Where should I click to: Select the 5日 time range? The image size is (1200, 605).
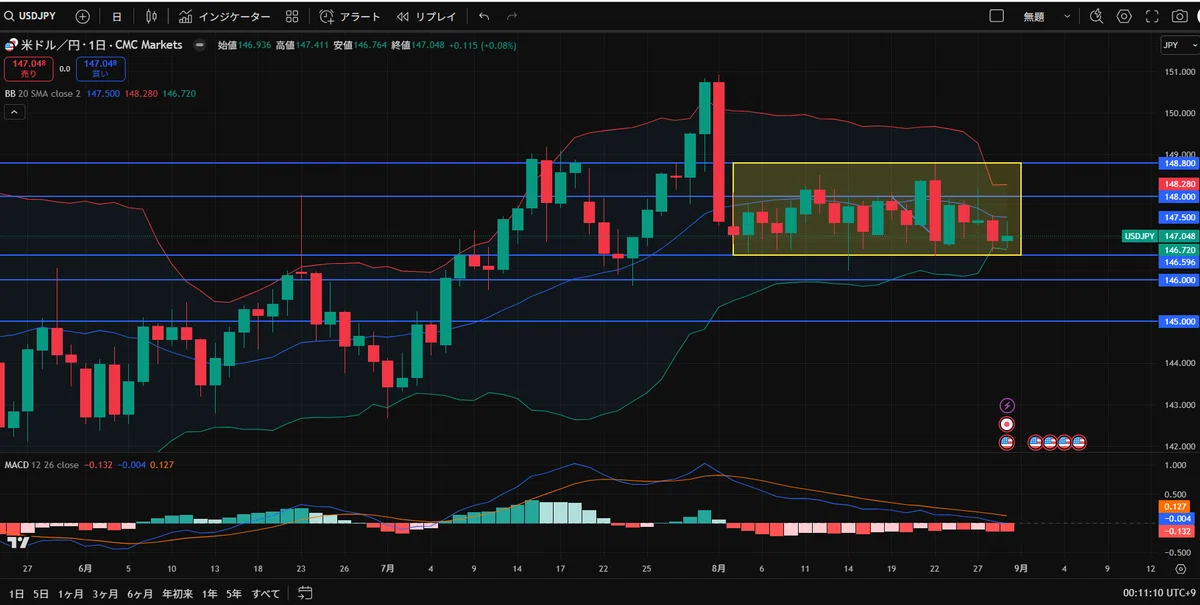(40, 593)
